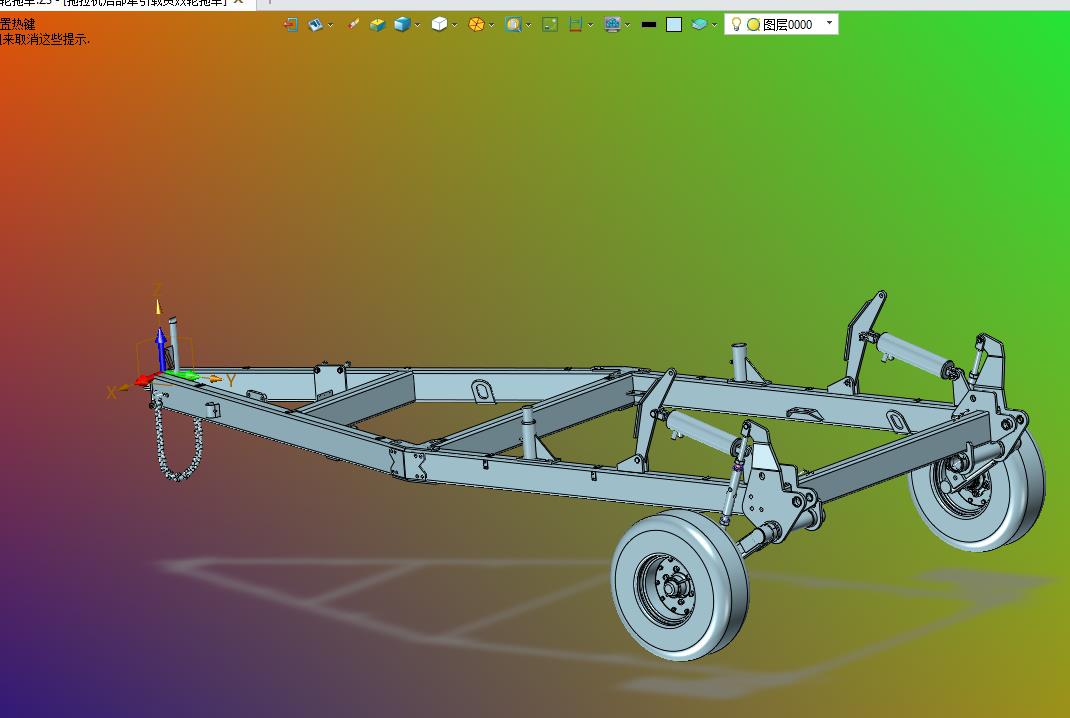Image resolution: width=1070 pixels, height=718 pixels.
Task: Open dropdown beside the section frame icon
Action: tap(590, 25)
